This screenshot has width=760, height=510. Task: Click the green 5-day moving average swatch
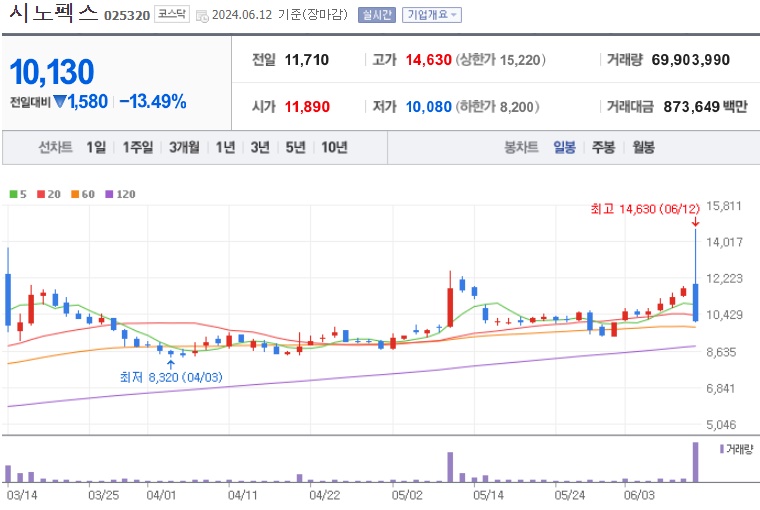point(13,194)
